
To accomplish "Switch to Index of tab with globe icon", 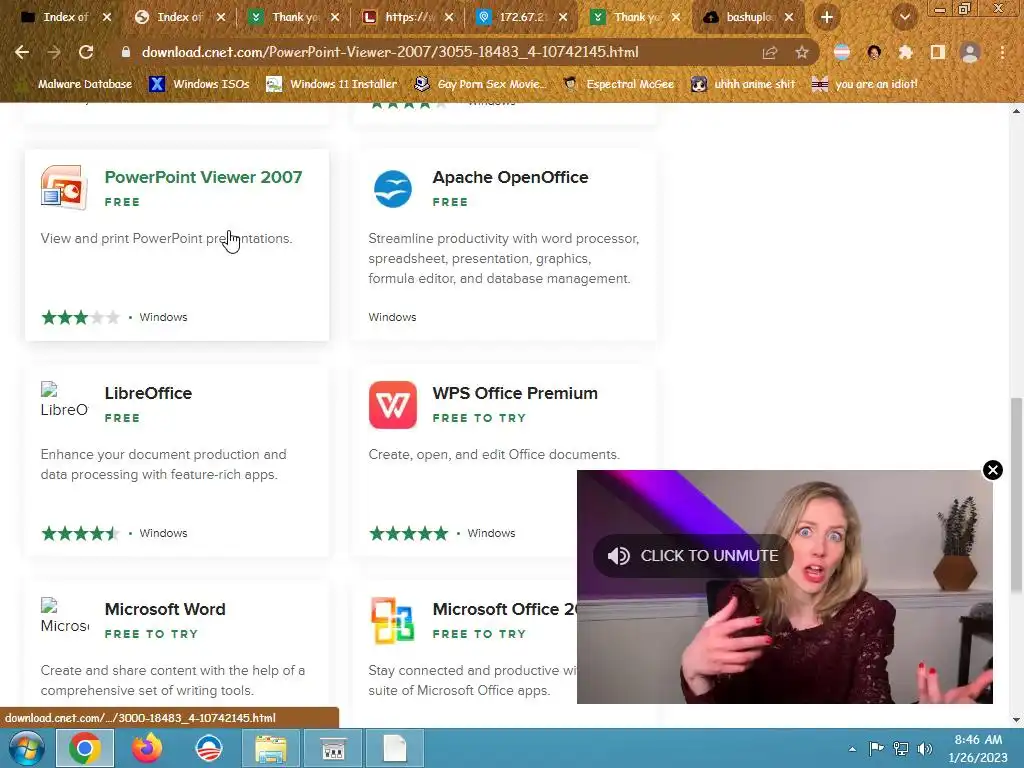I will pos(180,18).
